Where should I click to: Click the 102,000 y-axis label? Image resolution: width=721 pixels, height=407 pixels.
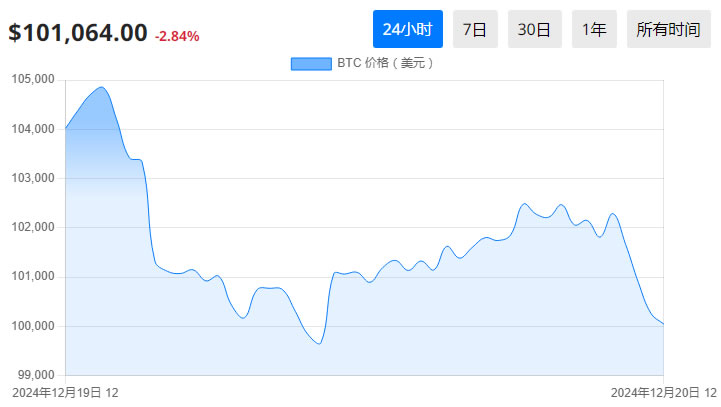32,227
